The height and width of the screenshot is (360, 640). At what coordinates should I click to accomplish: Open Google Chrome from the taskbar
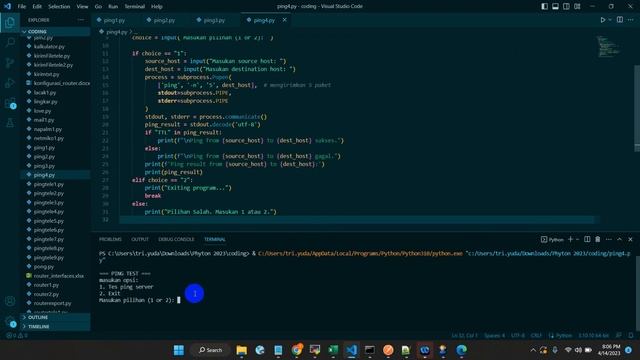[297, 350]
